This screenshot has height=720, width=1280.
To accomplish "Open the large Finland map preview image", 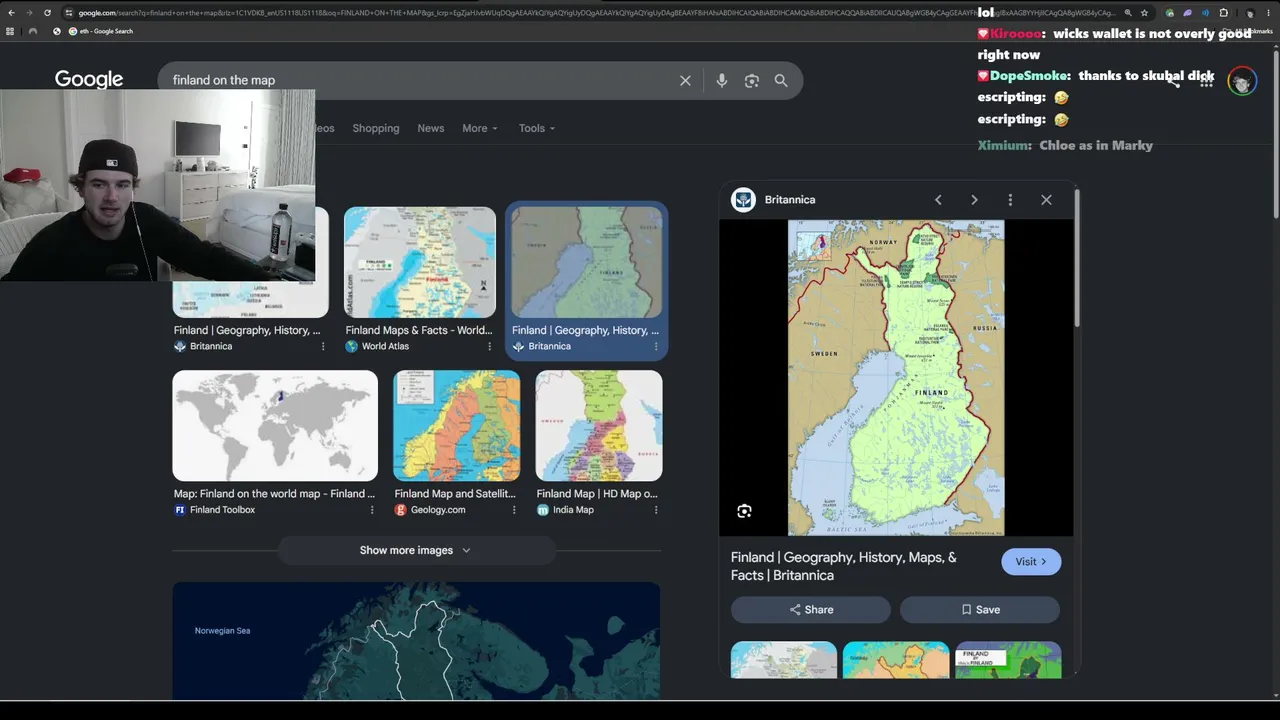I will pos(896,378).
